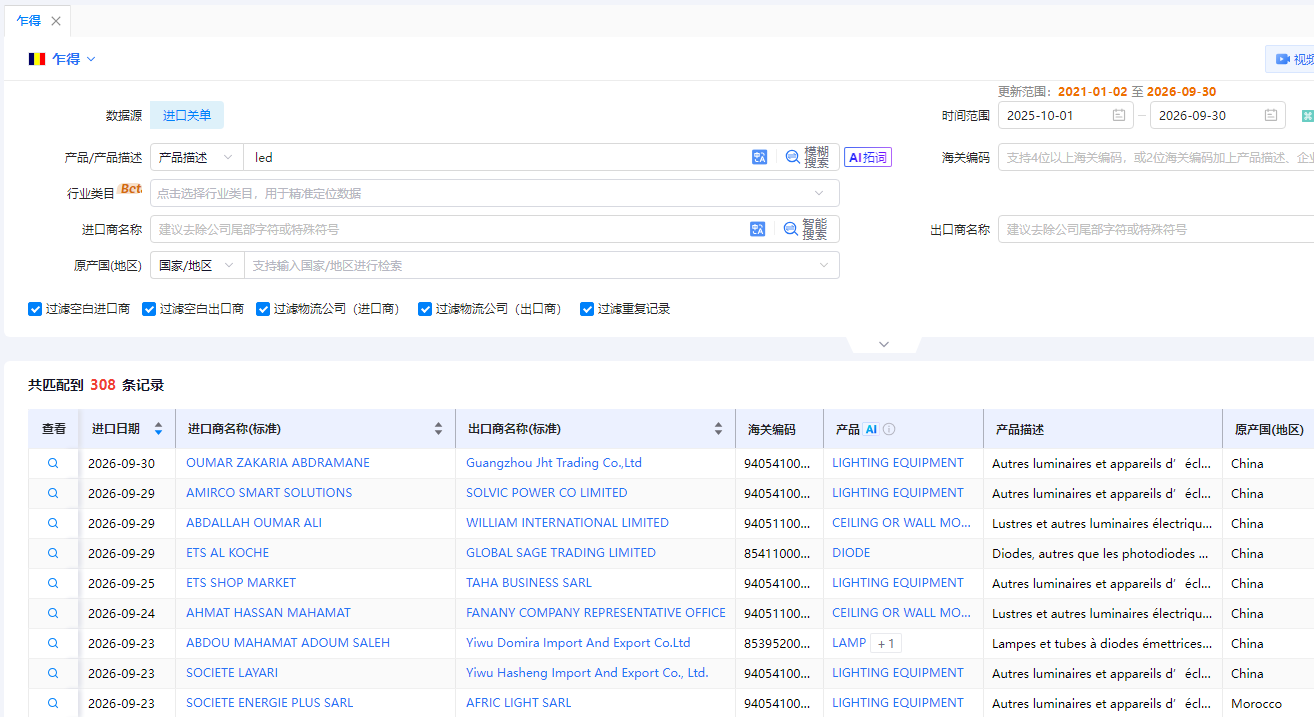
Task: Click the magnifier icon for ETS AL KOCHE row
Action: pos(53,553)
